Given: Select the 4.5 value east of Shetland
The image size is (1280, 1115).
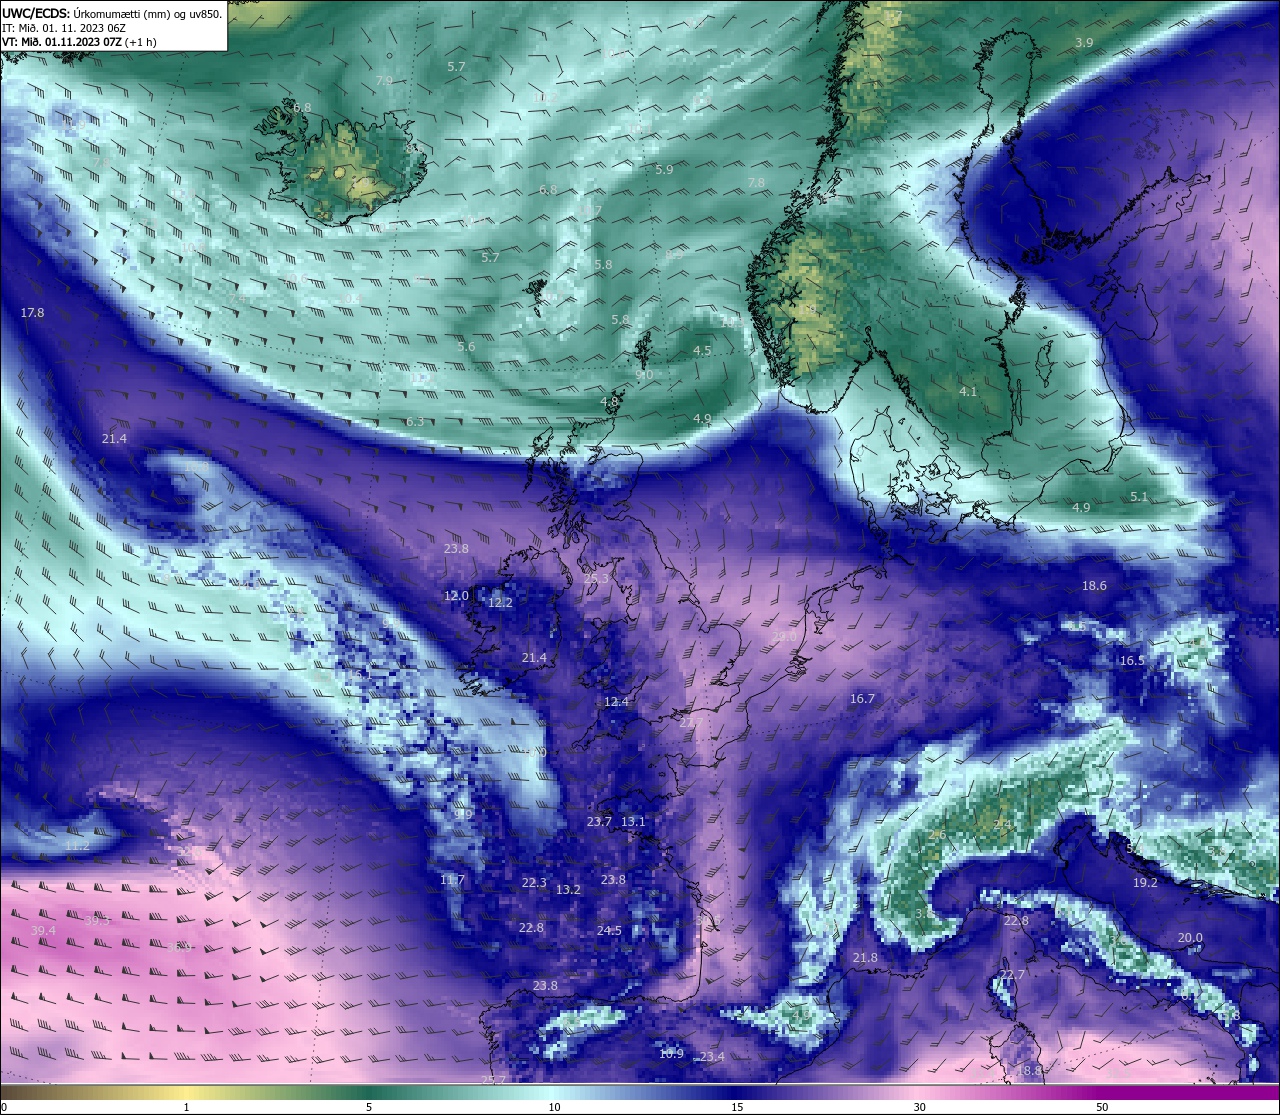Looking at the screenshot, I should click(702, 351).
